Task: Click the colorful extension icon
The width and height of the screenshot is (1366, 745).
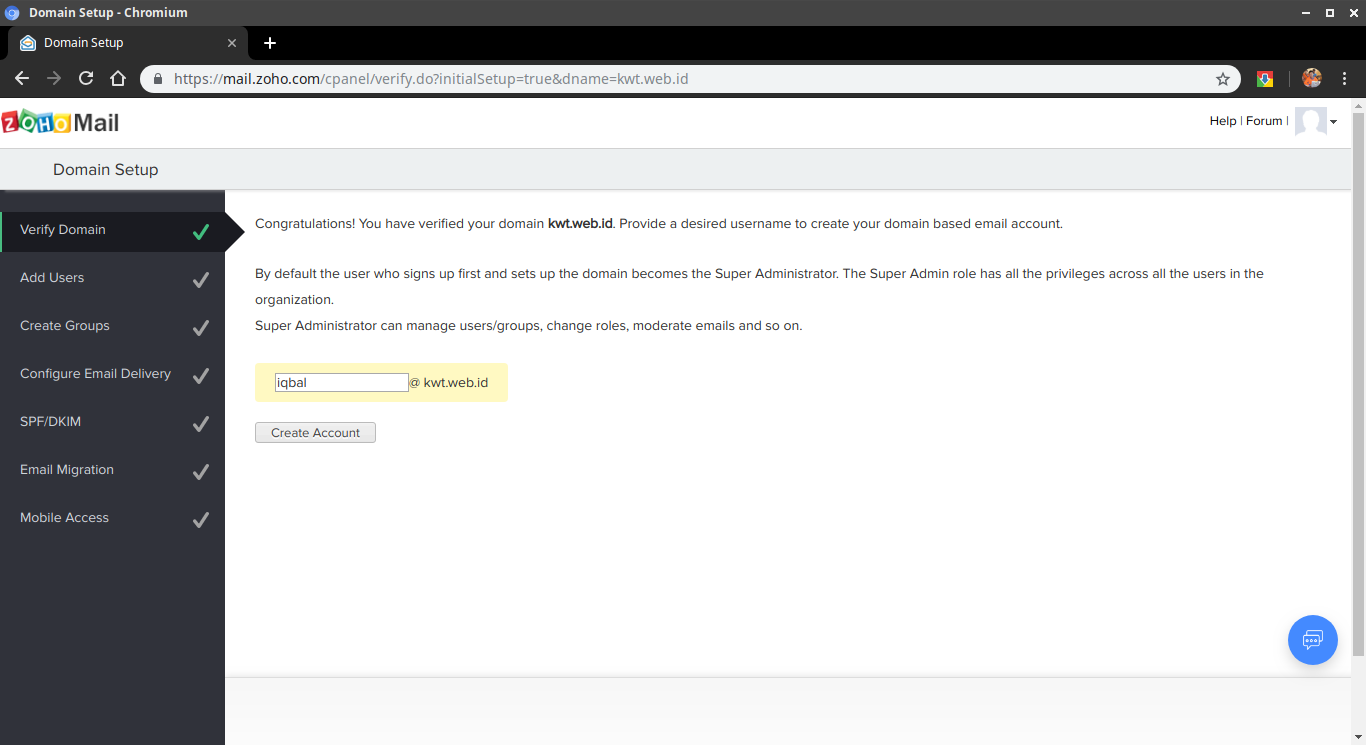Action: point(1264,78)
